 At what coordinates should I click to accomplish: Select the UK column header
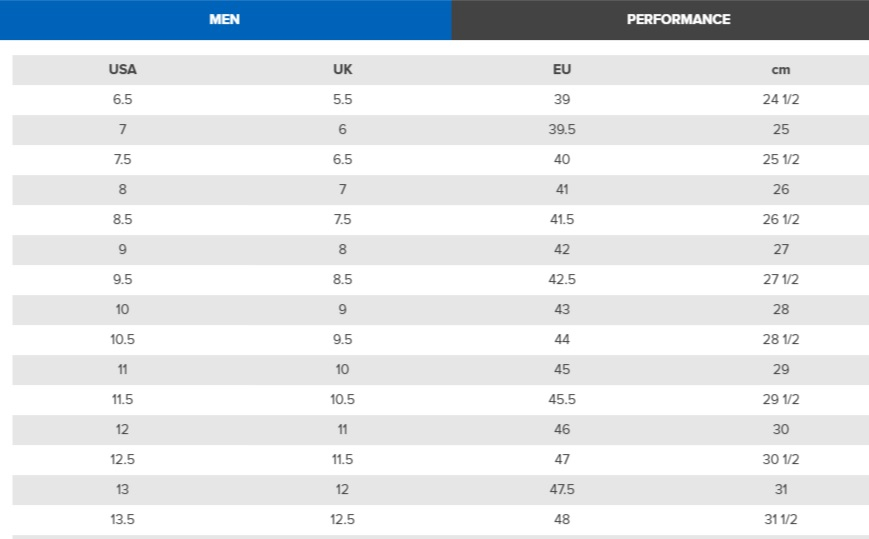[343, 70]
